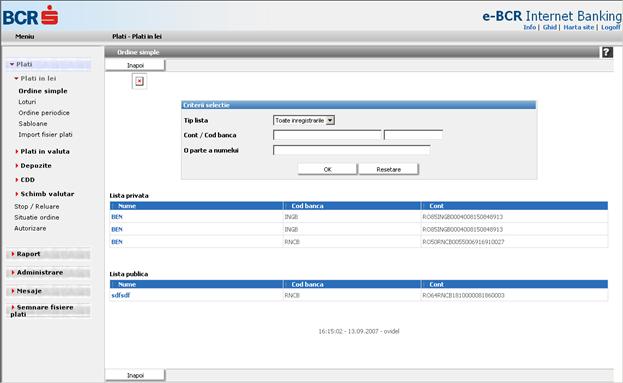Open the Tip lista dropdown arrow
This screenshot has height=383, width=623.
coord(330,120)
